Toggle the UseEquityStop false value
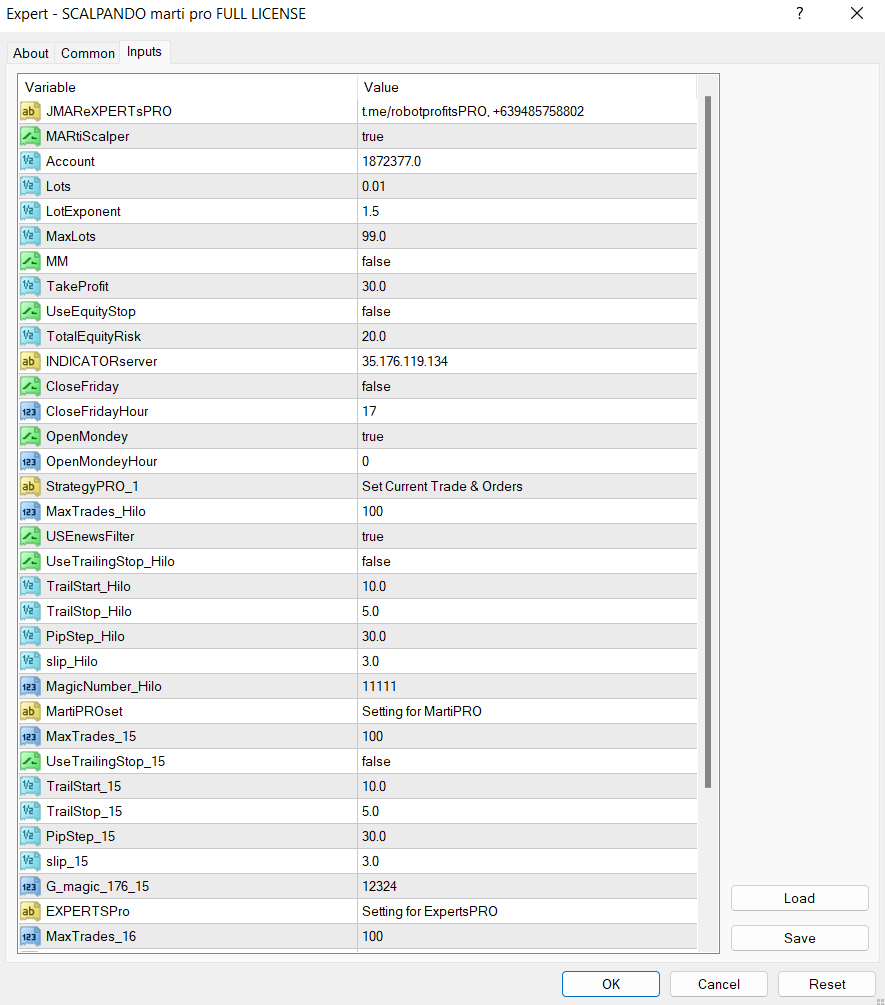 [x=376, y=311]
